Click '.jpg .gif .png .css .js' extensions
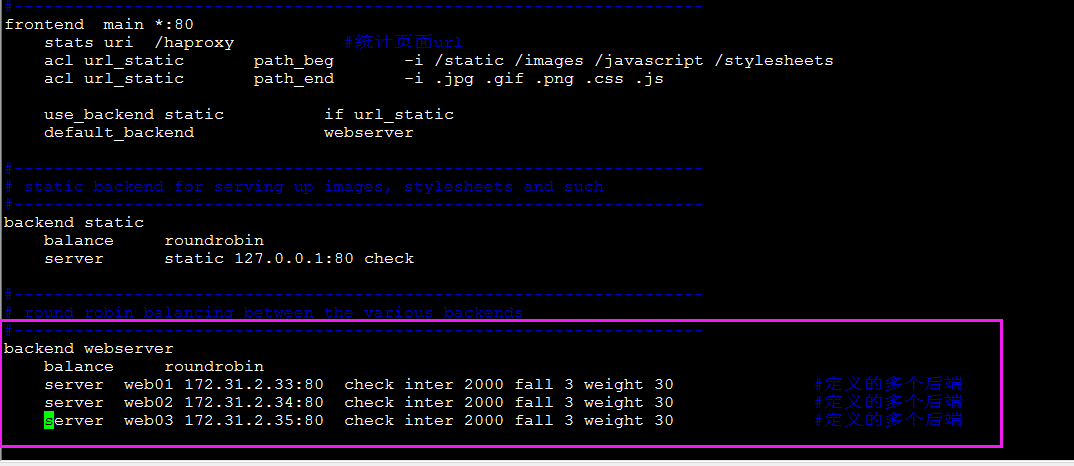The width and height of the screenshot is (1074, 466). (549, 79)
